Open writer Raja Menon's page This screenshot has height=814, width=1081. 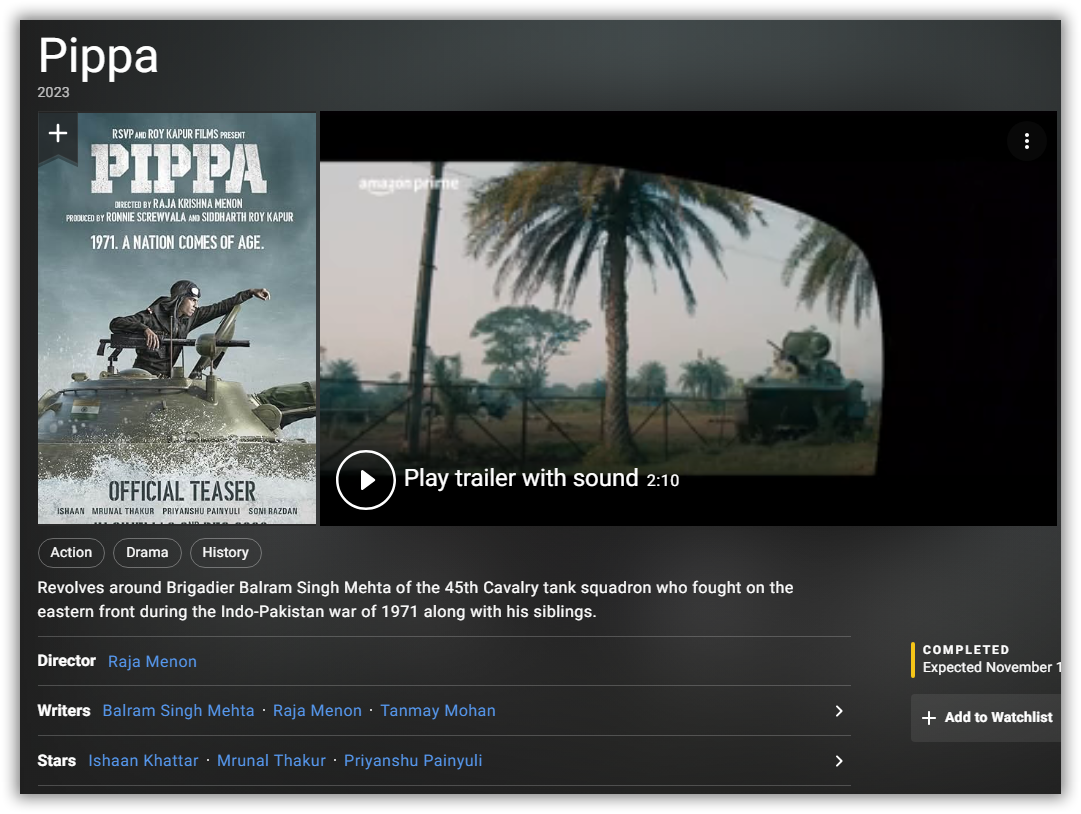point(317,711)
